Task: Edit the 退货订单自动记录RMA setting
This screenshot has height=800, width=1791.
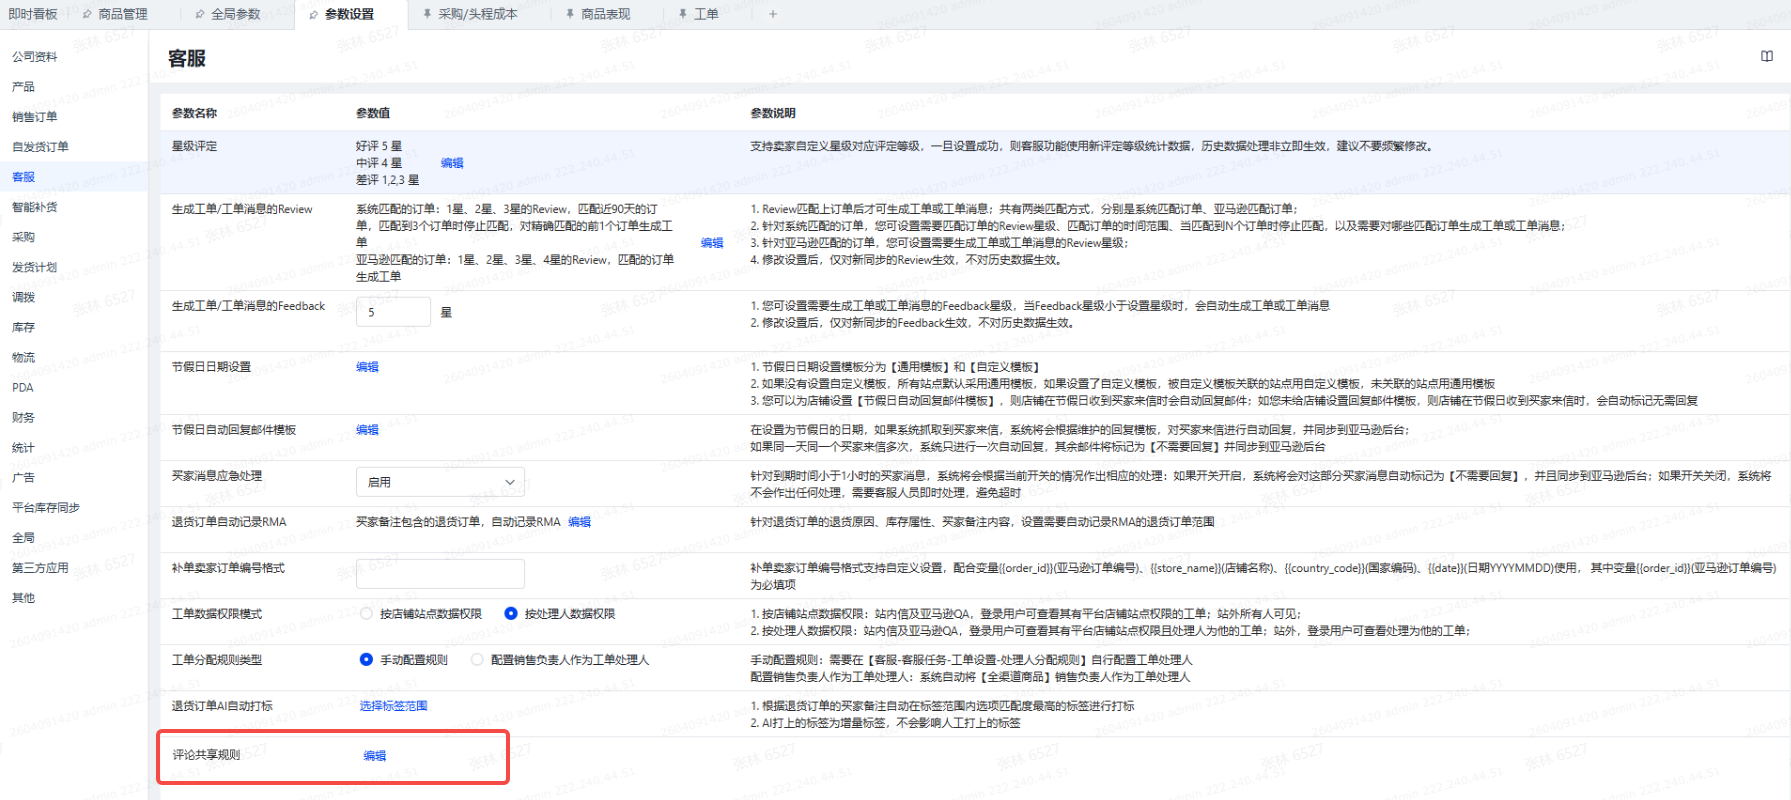Action: (579, 522)
